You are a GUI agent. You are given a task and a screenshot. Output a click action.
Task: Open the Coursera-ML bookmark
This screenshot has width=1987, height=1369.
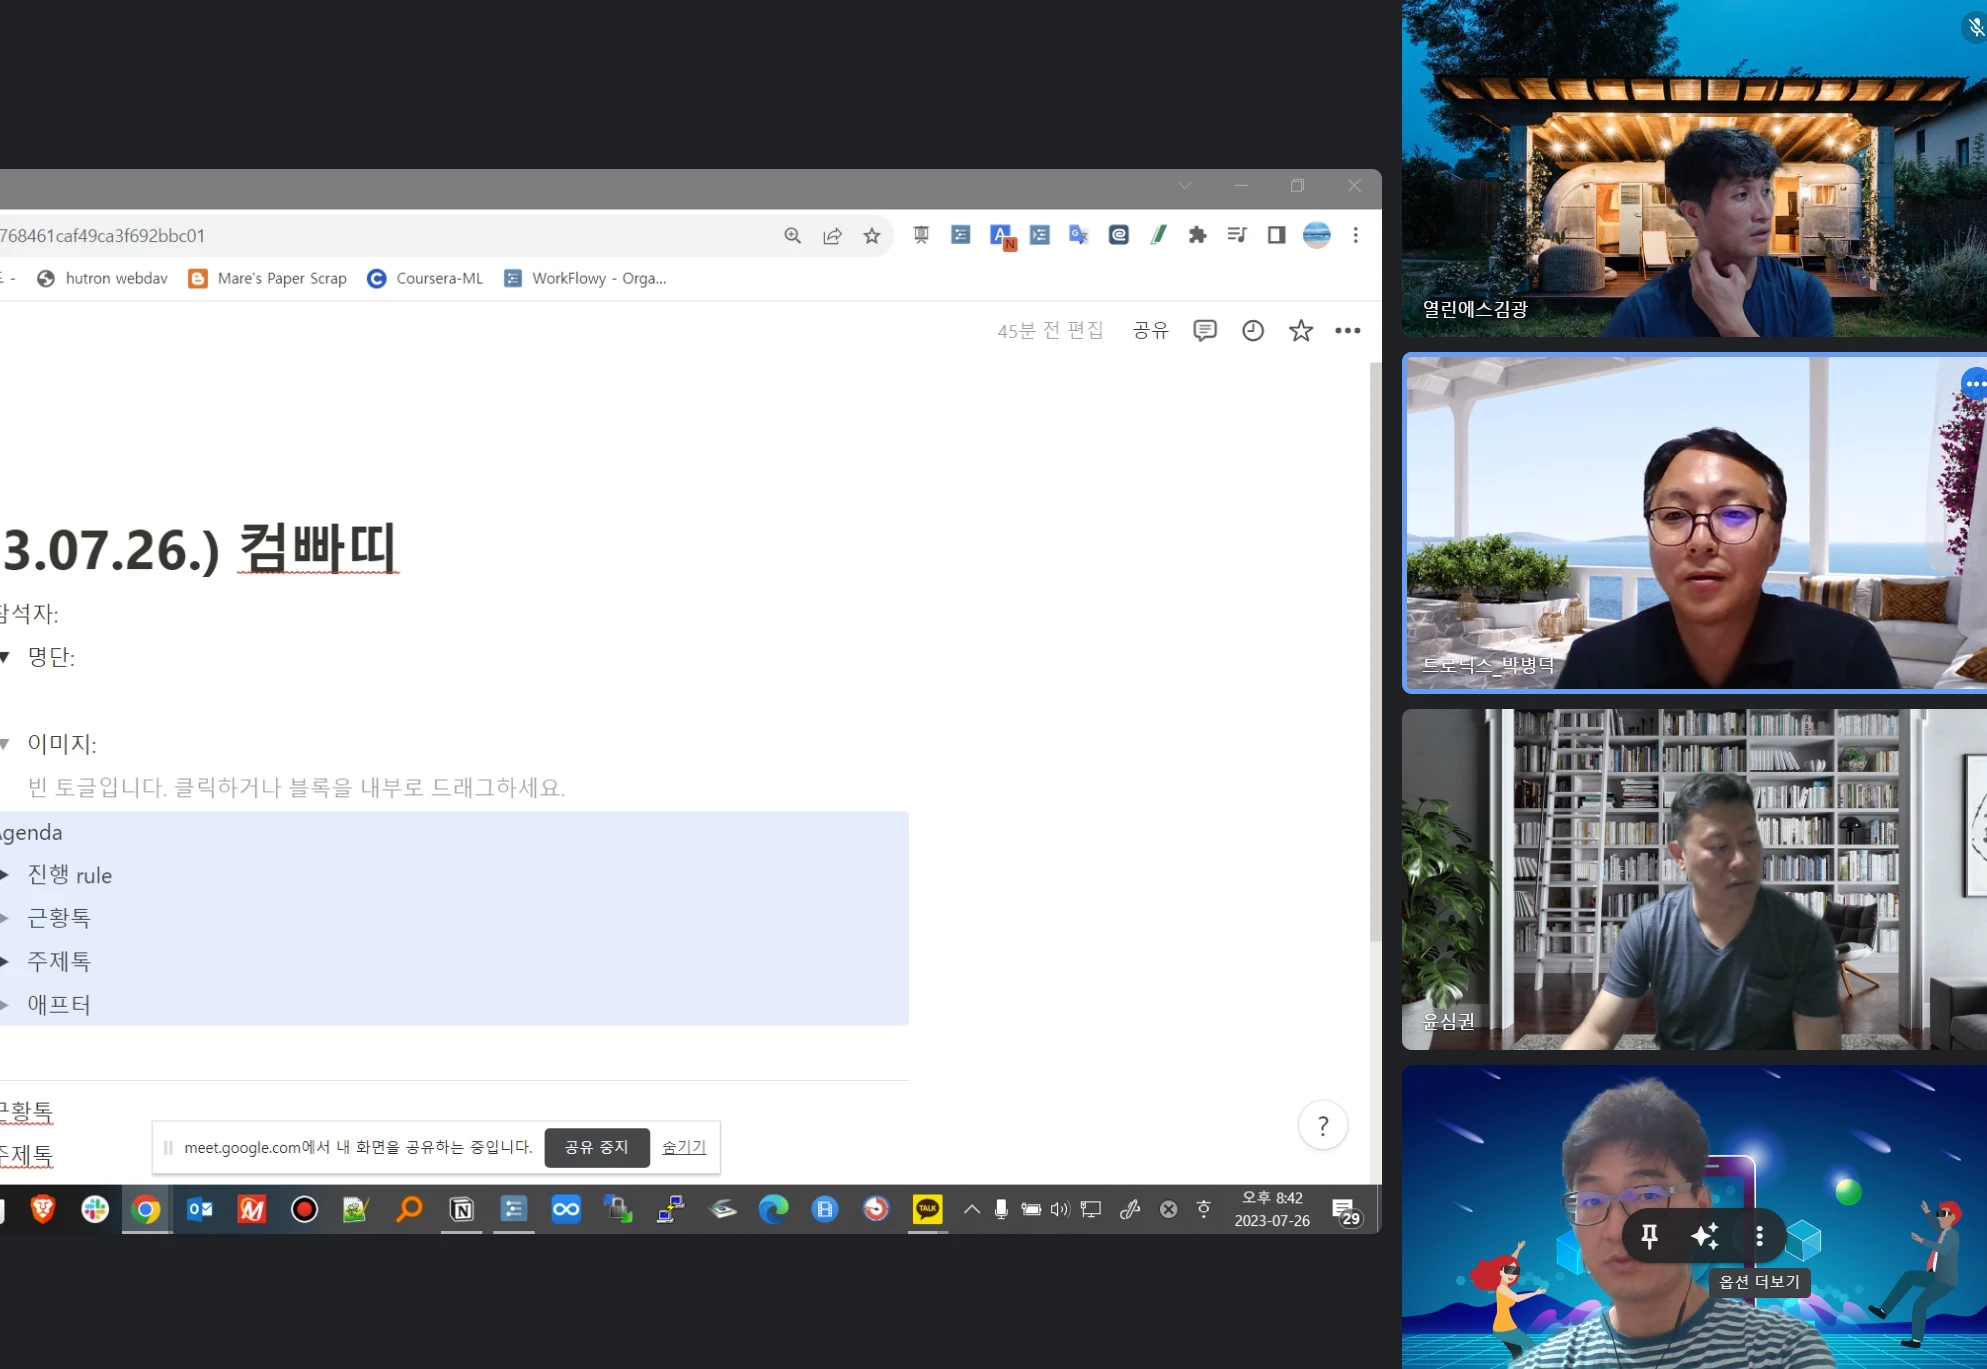[x=425, y=278]
